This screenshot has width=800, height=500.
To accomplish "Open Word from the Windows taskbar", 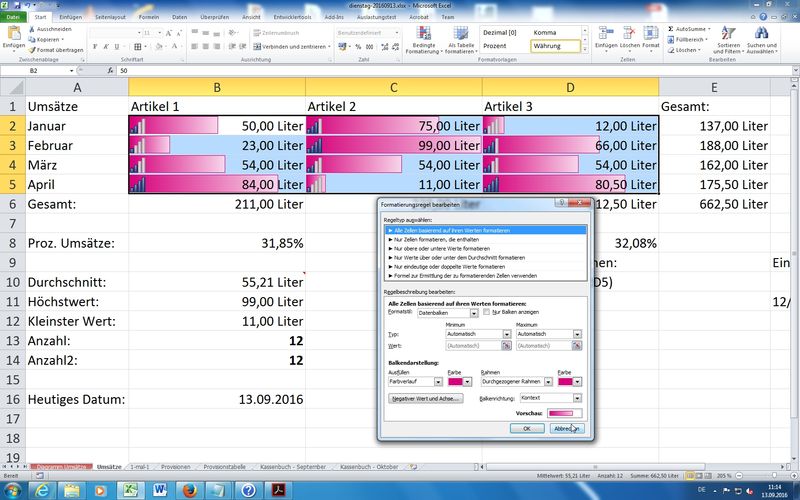I will 158,488.
